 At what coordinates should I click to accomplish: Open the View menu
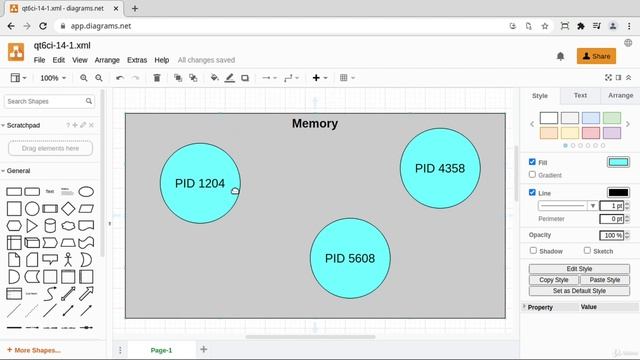[80, 60]
